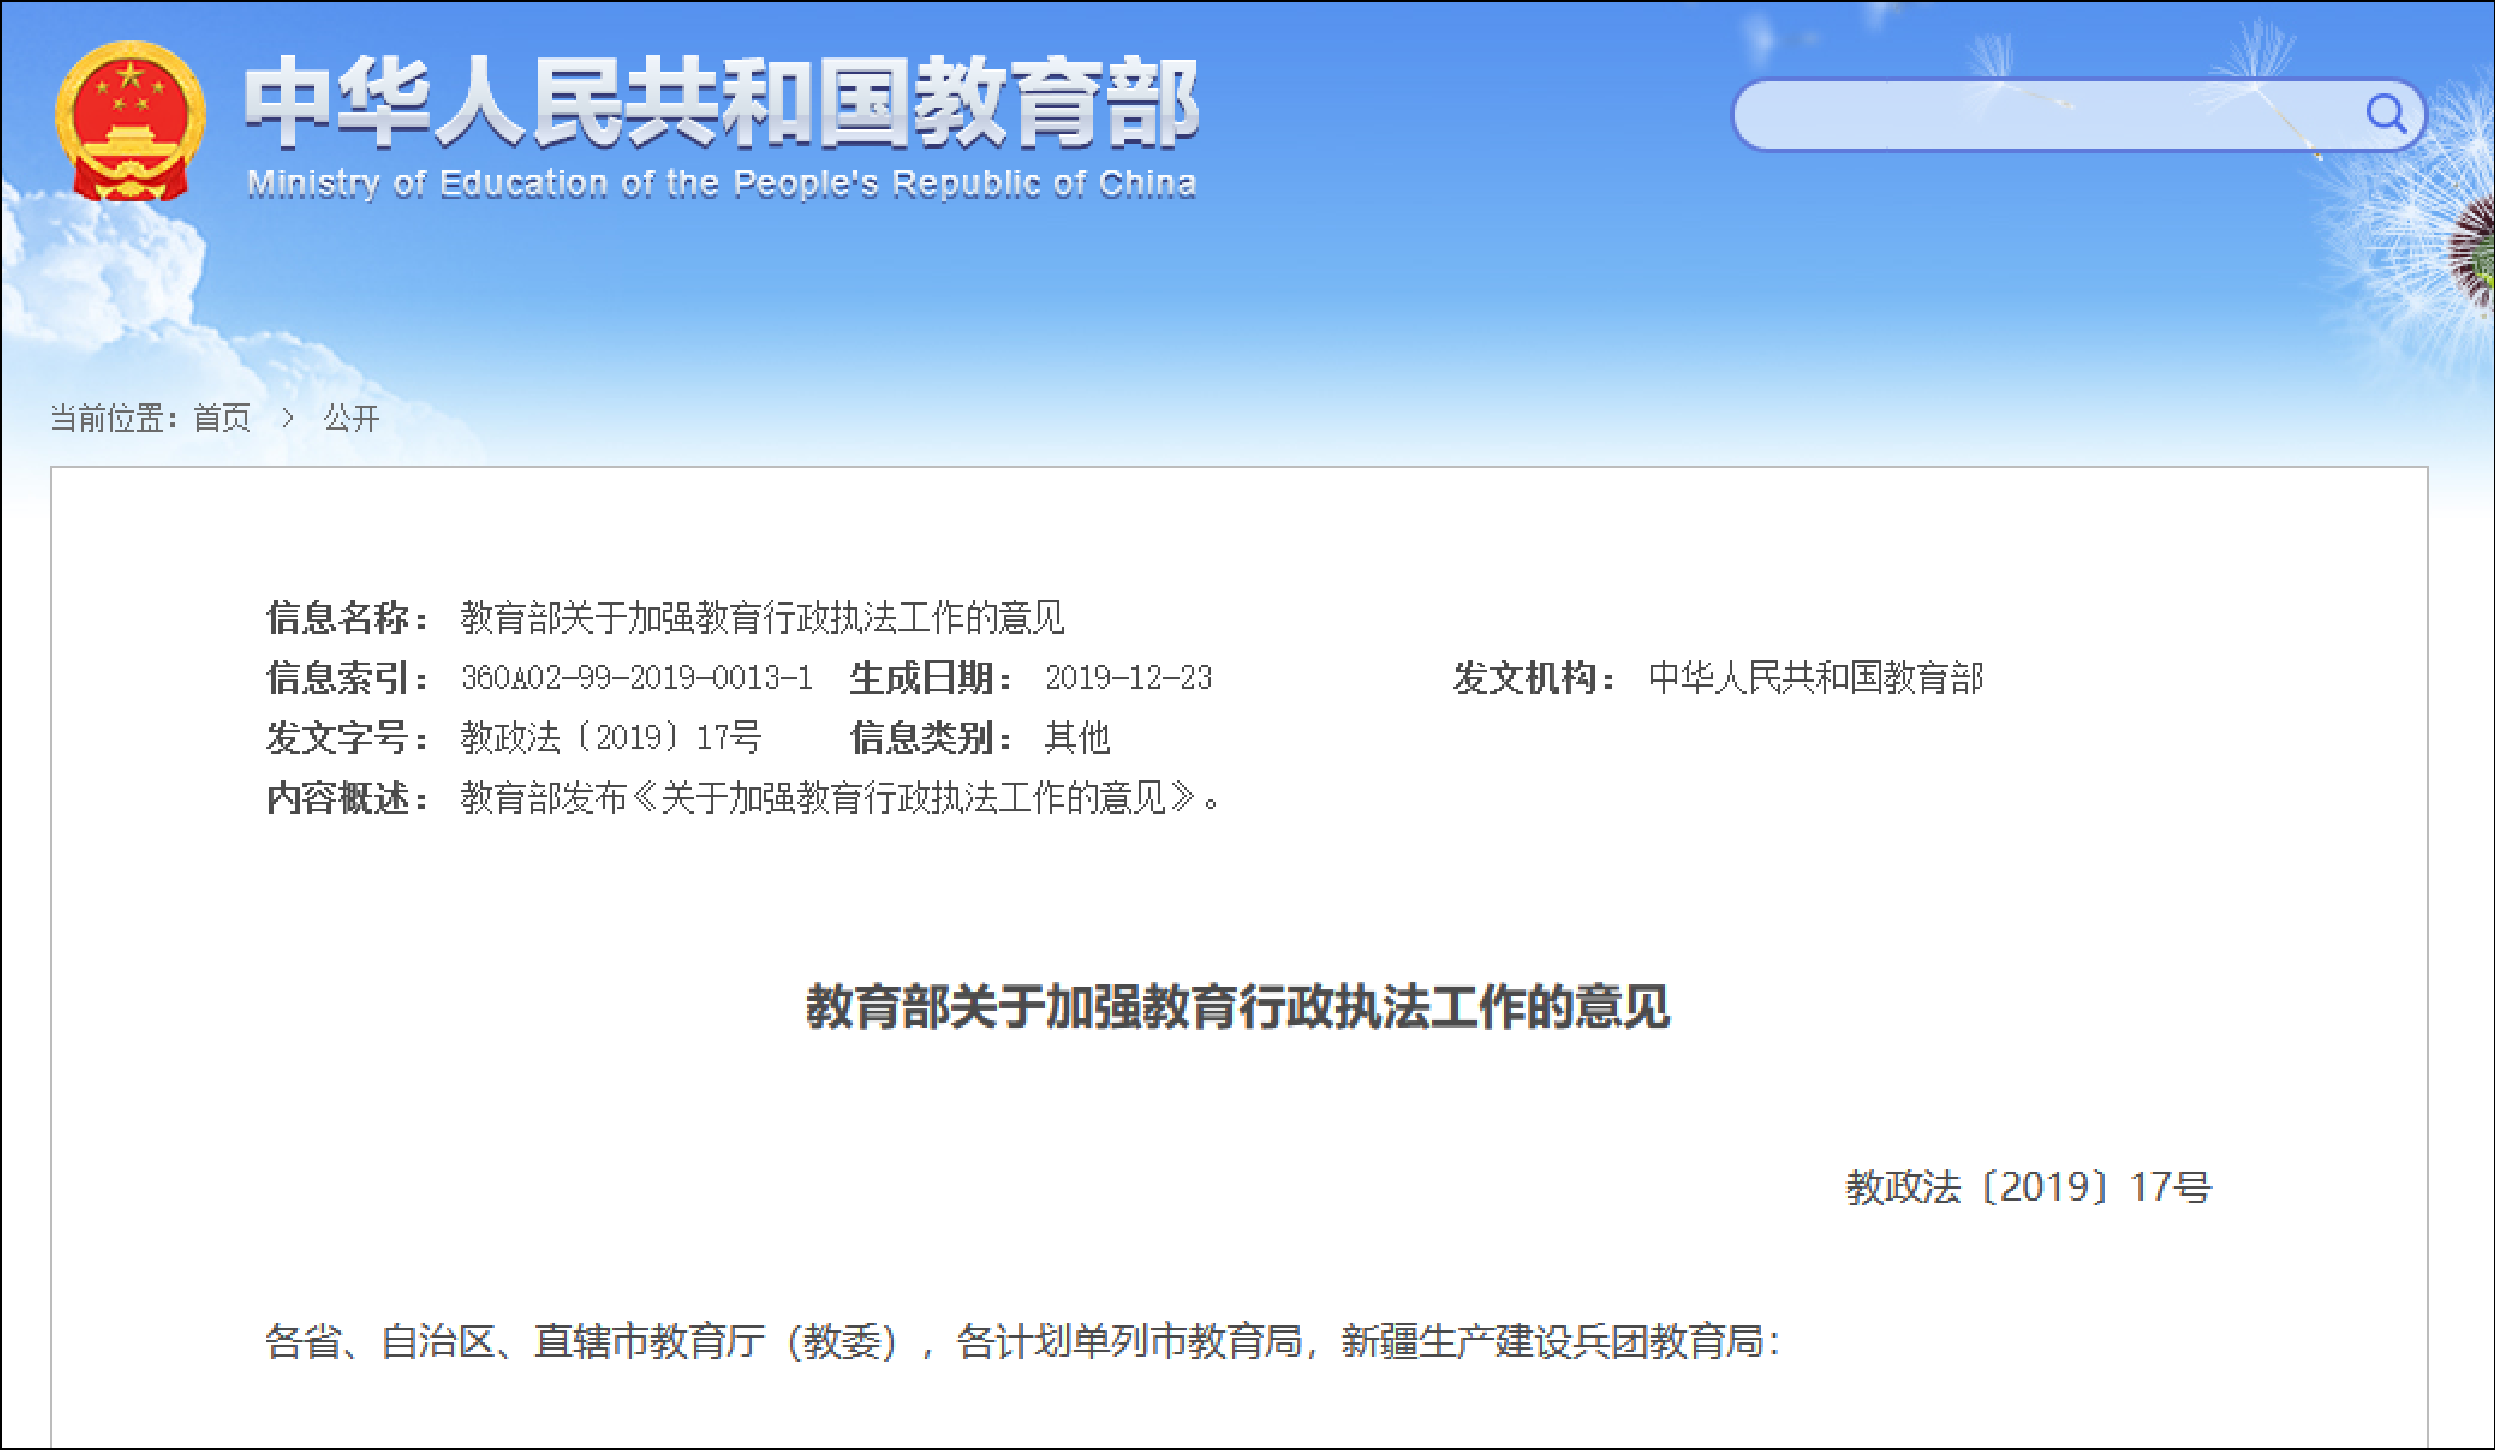Viewport: 2495px width, 1450px height.
Task: Click the 生成日期 value 2019-12-23
Action: coord(1128,678)
